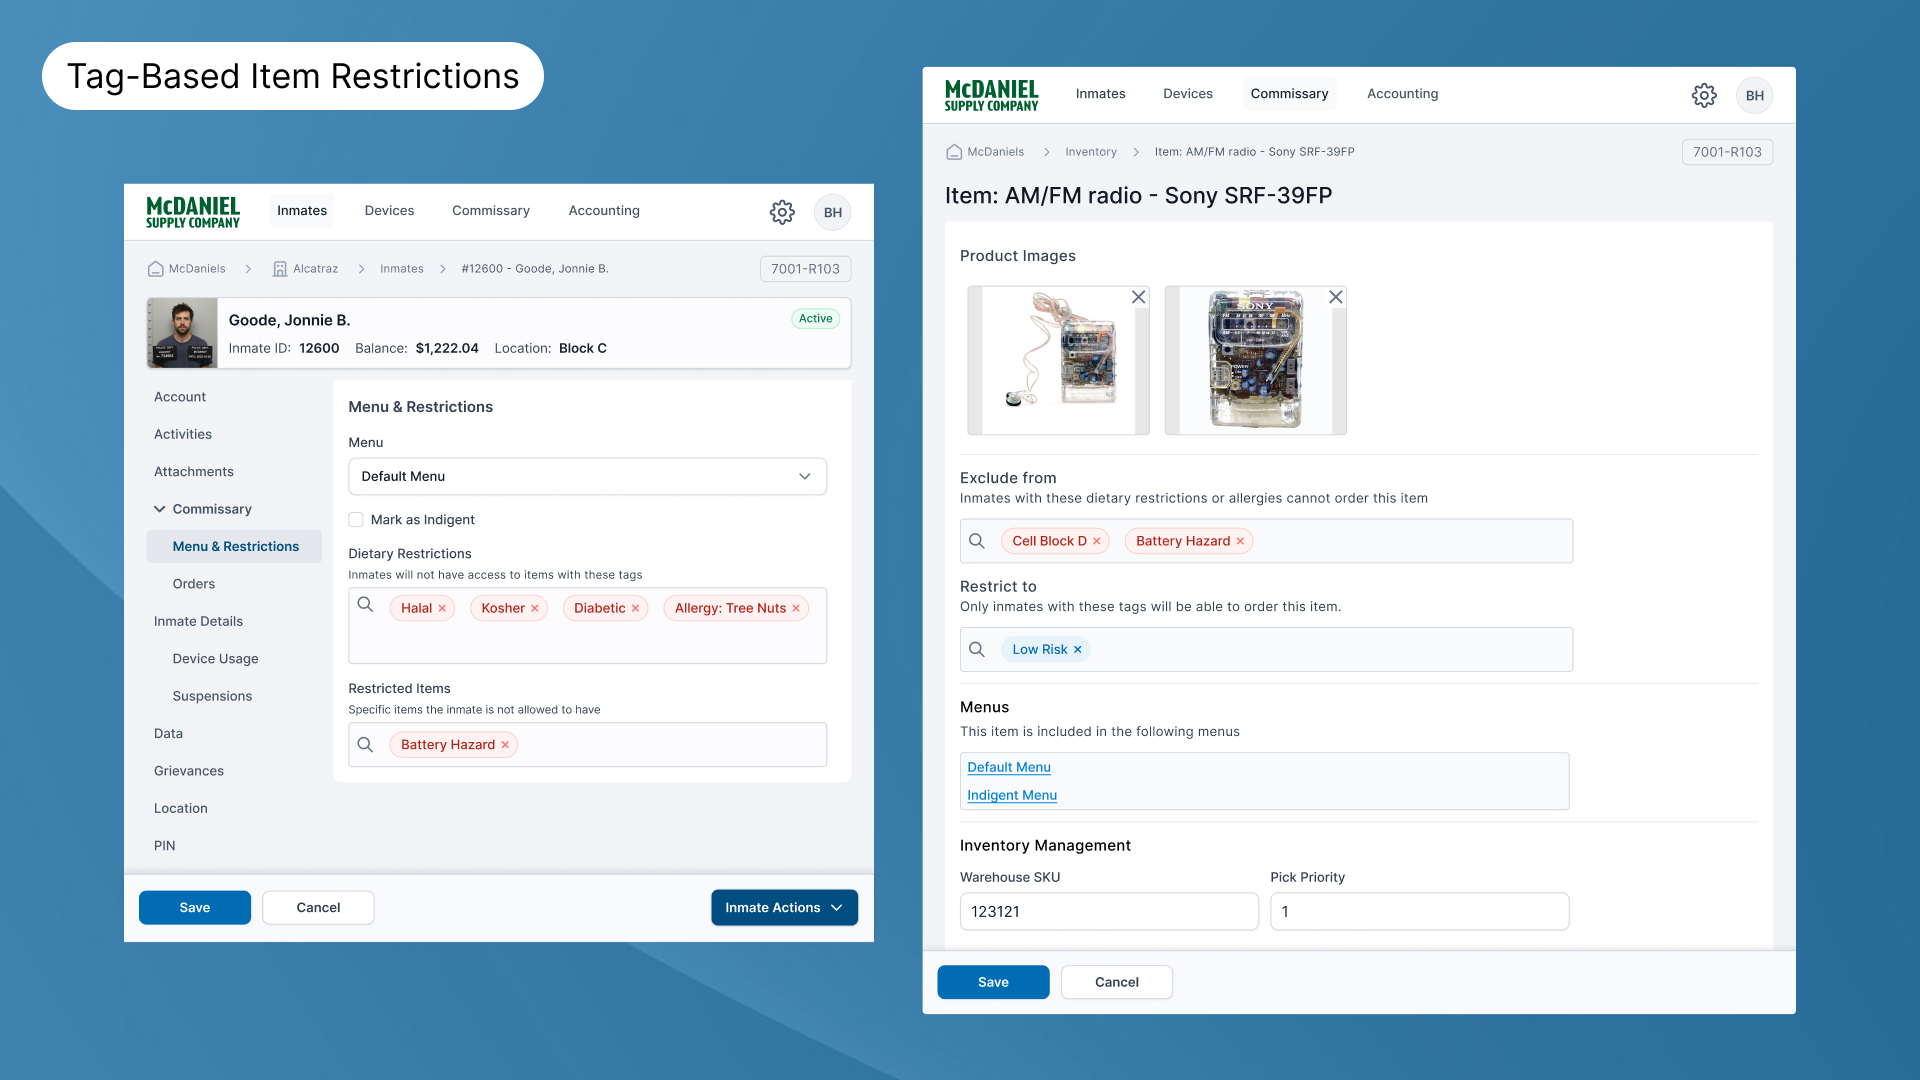Open Grievances in the inmate sidebar
The height and width of the screenshot is (1080, 1920).
click(189, 771)
